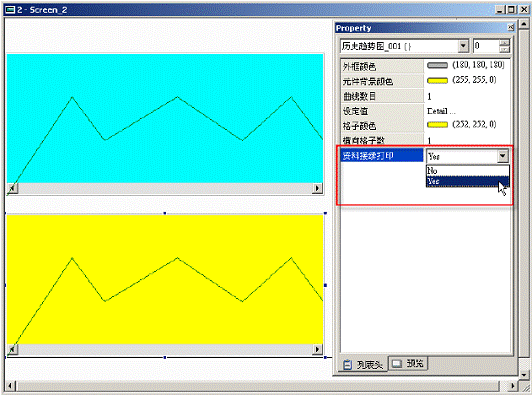Select the first tab with clipboard icon

tap(363, 365)
